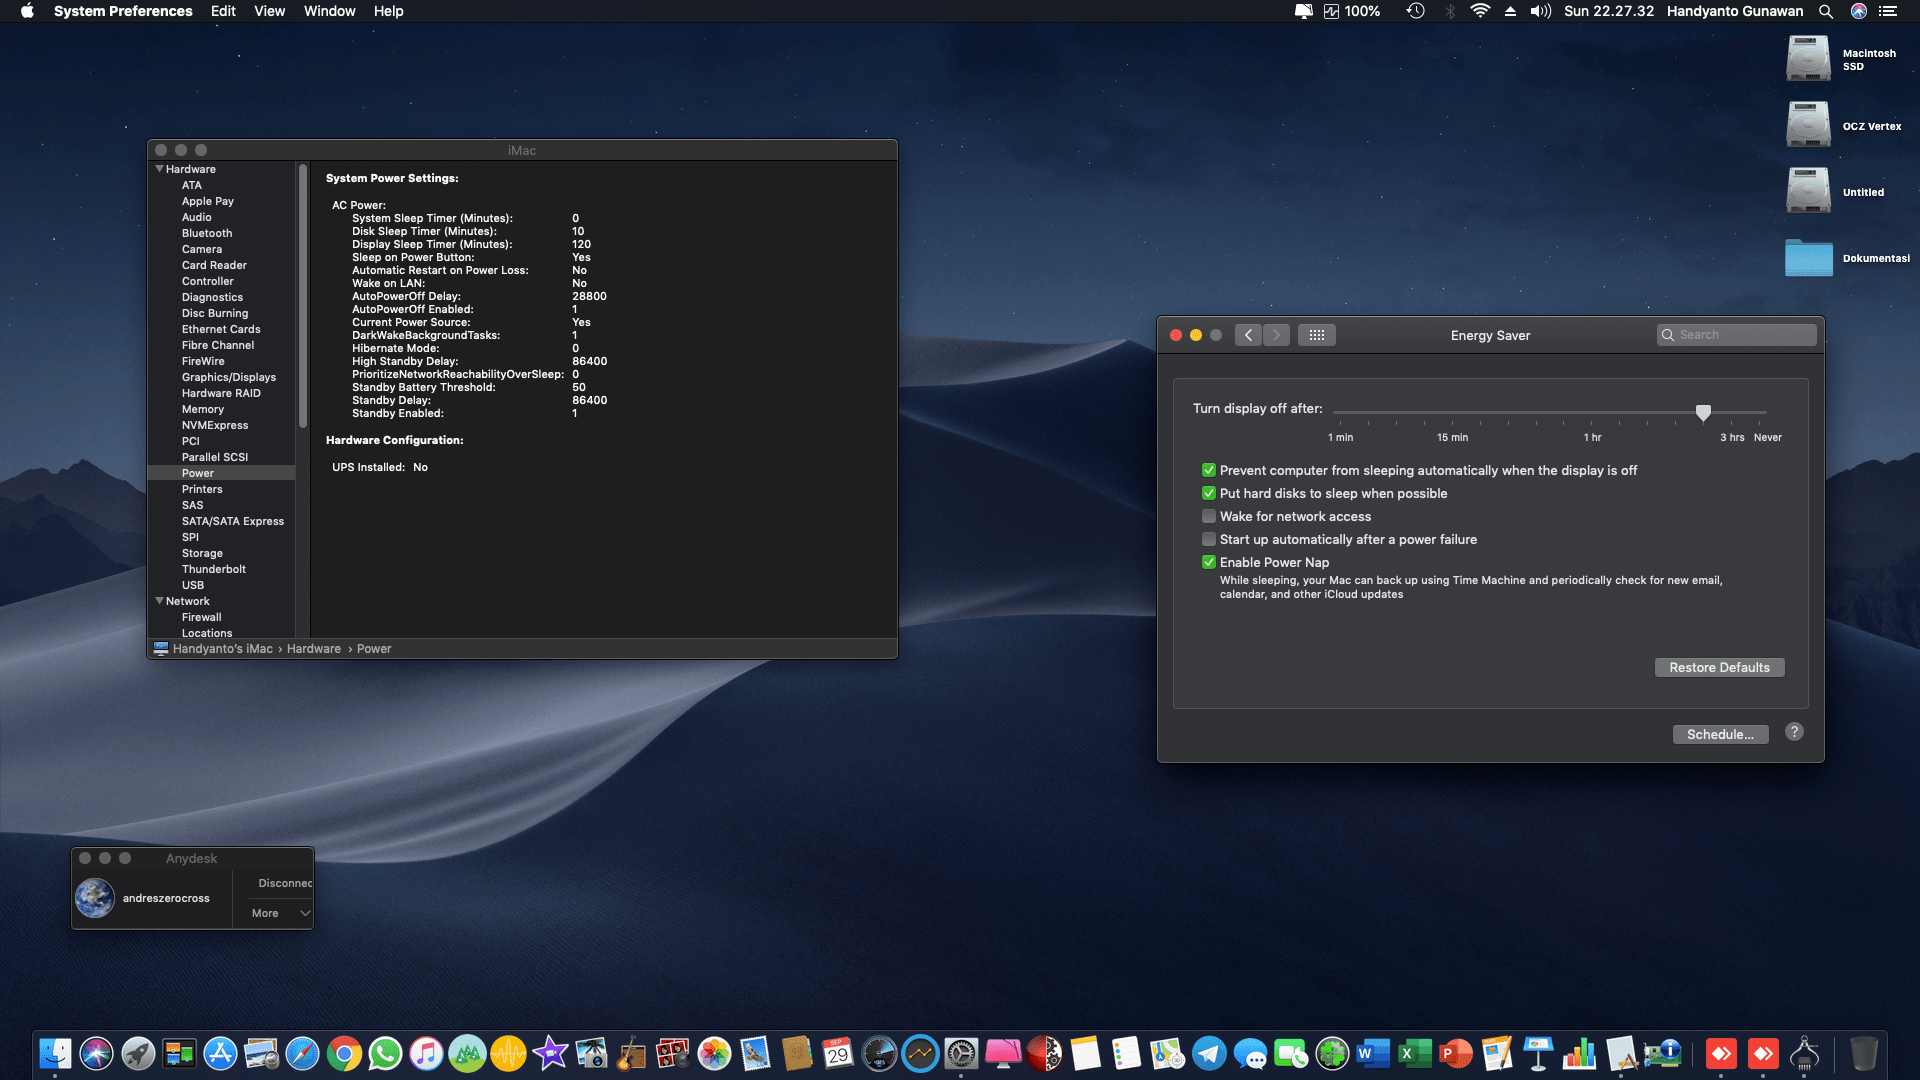The width and height of the screenshot is (1920, 1080).
Task: Collapse the Network section in the sidebar
Action: tap(160, 600)
